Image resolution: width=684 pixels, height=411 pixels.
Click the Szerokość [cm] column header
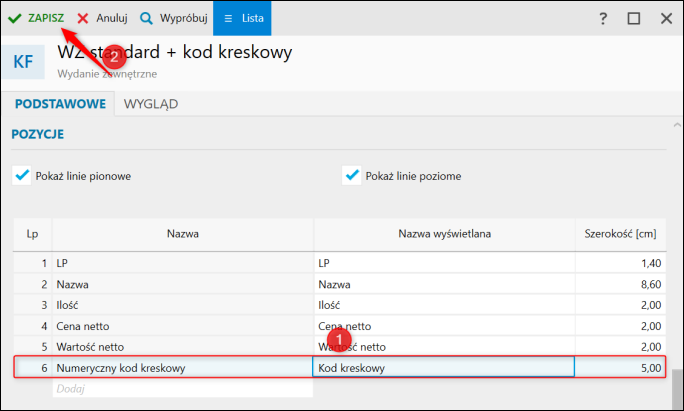pos(620,233)
